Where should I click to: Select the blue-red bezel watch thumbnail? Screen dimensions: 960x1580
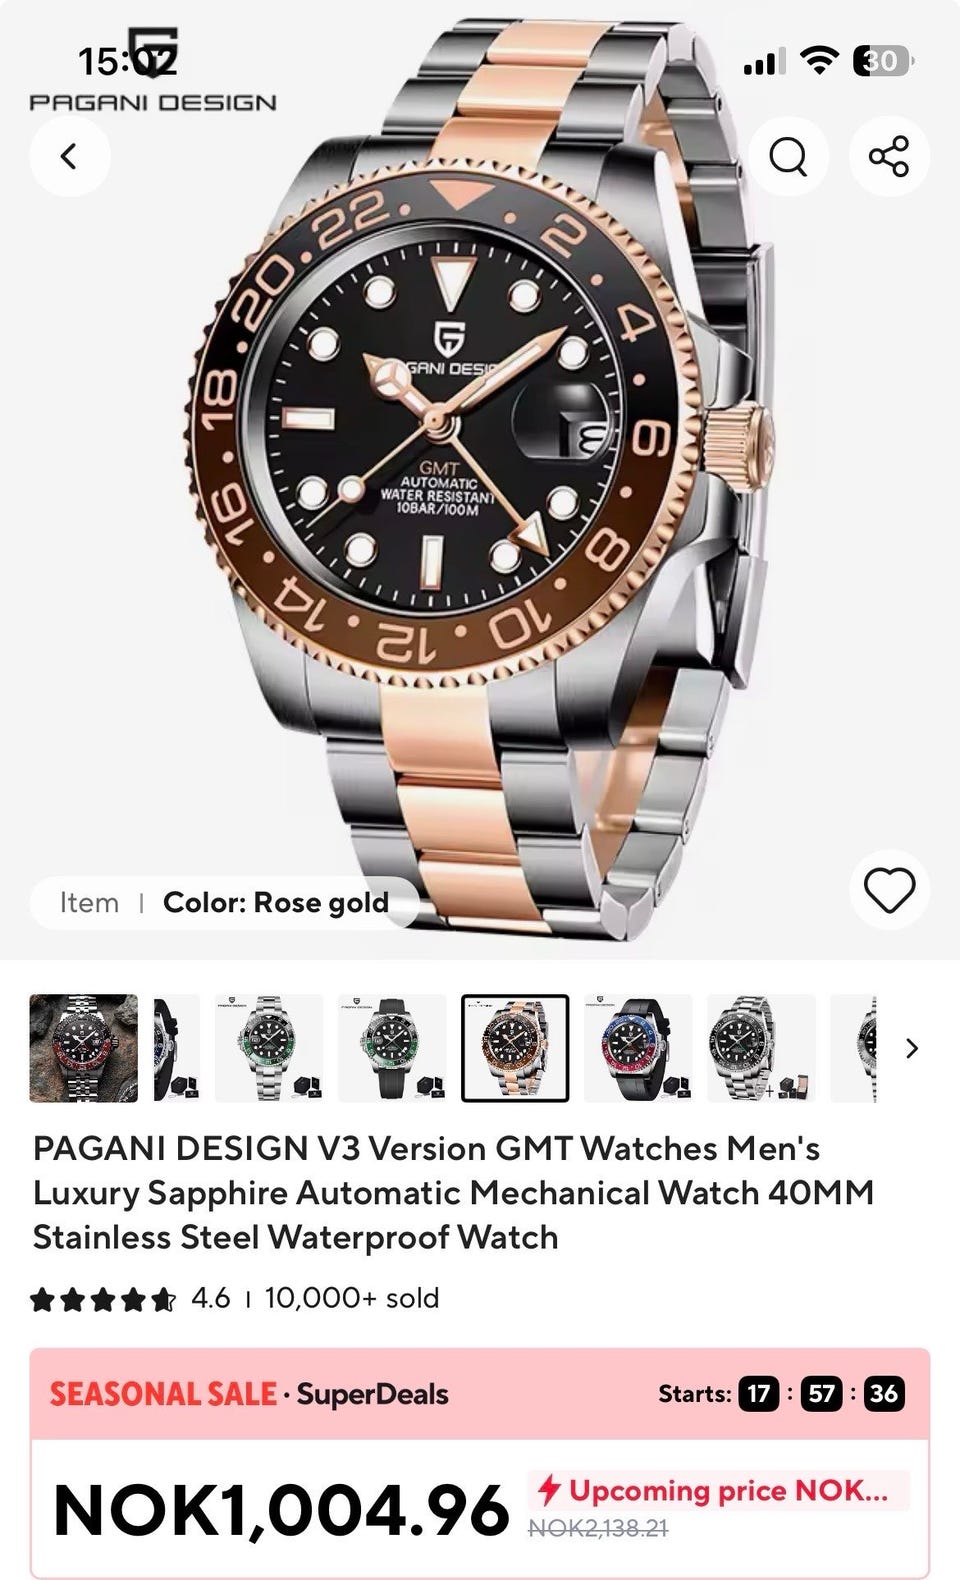click(638, 1048)
